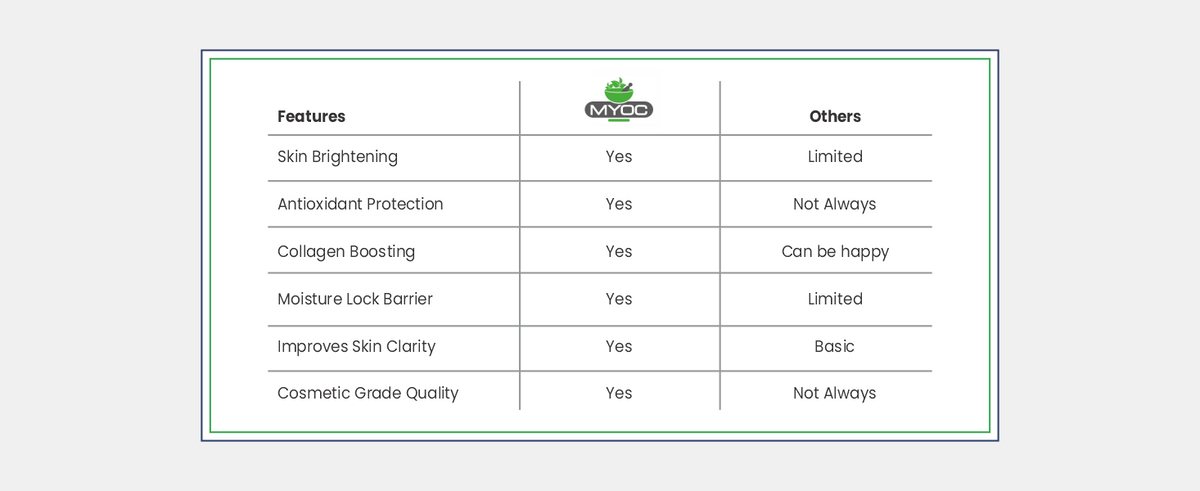
Task: Click the Moisture Lock Barrier label
Action: (355, 299)
